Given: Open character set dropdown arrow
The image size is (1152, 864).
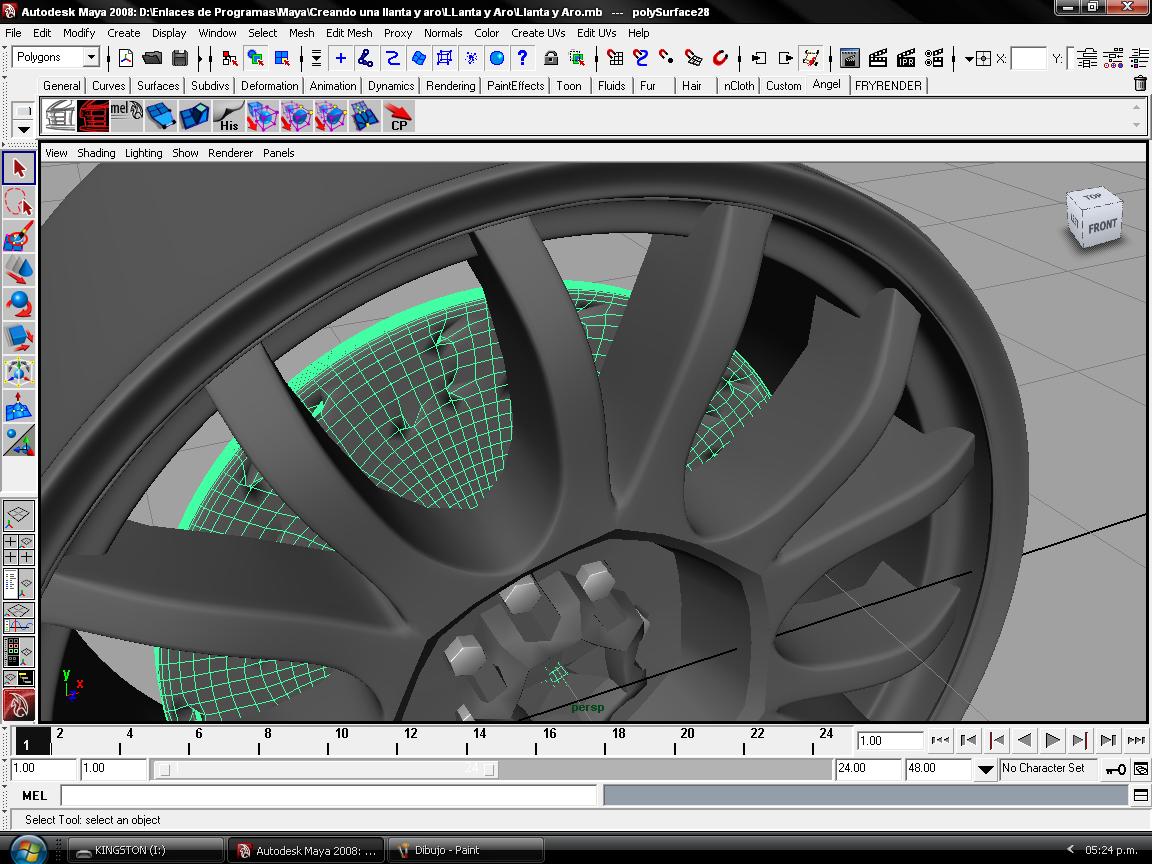Looking at the screenshot, I should click(x=985, y=769).
